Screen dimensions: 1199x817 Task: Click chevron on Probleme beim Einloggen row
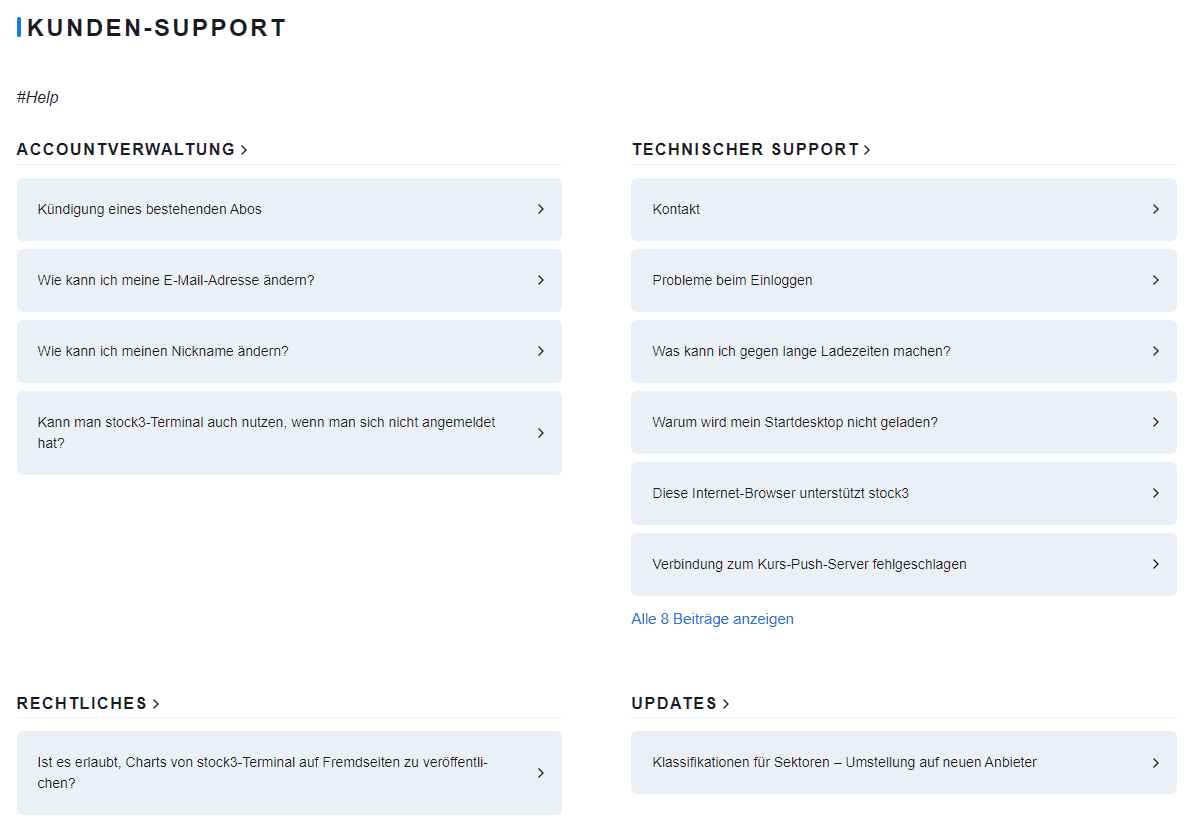1155,280
